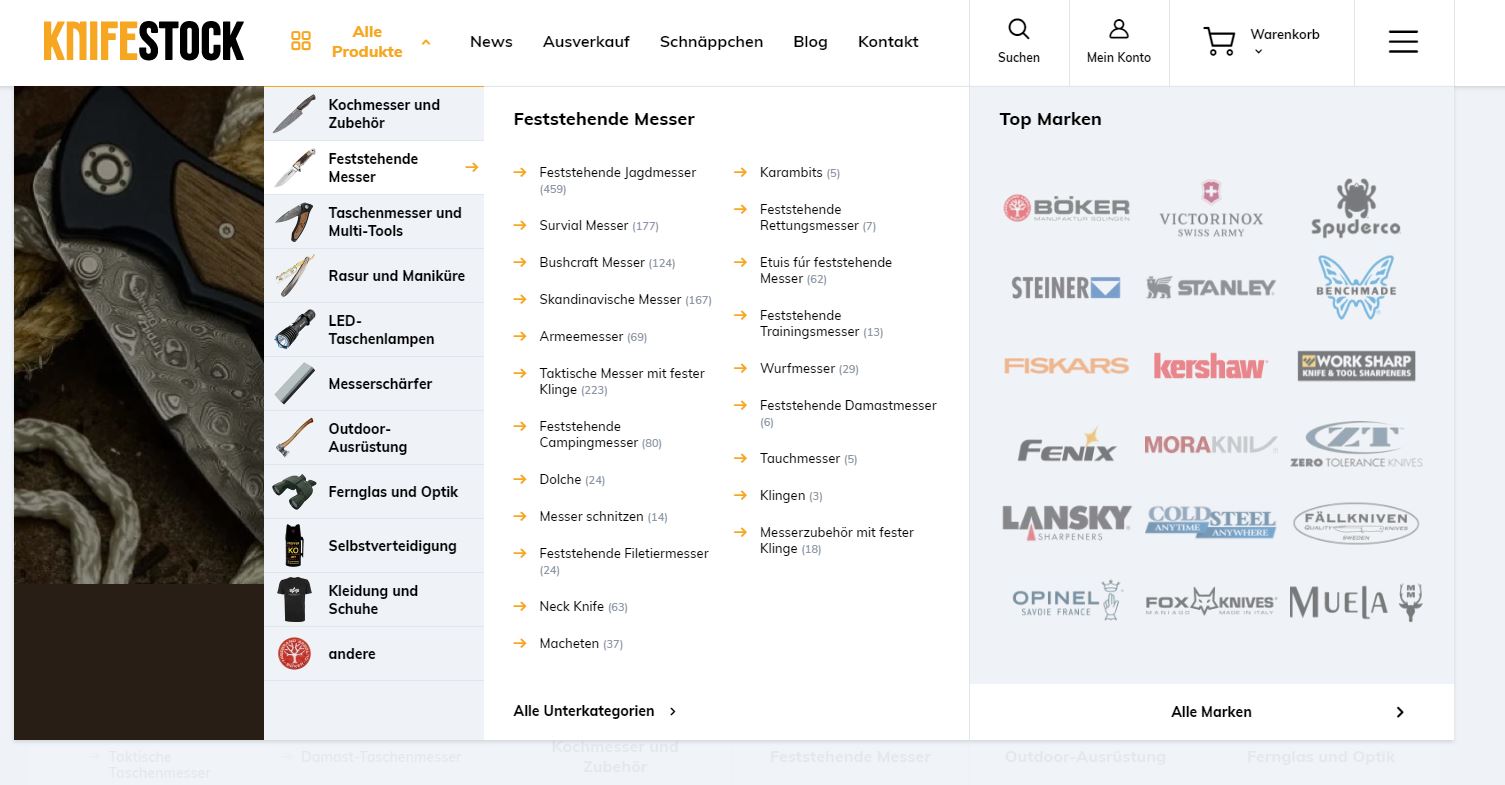Select the Spyderco brand logo
This screenshot has width=1505, height=785.
(1355, 209)
